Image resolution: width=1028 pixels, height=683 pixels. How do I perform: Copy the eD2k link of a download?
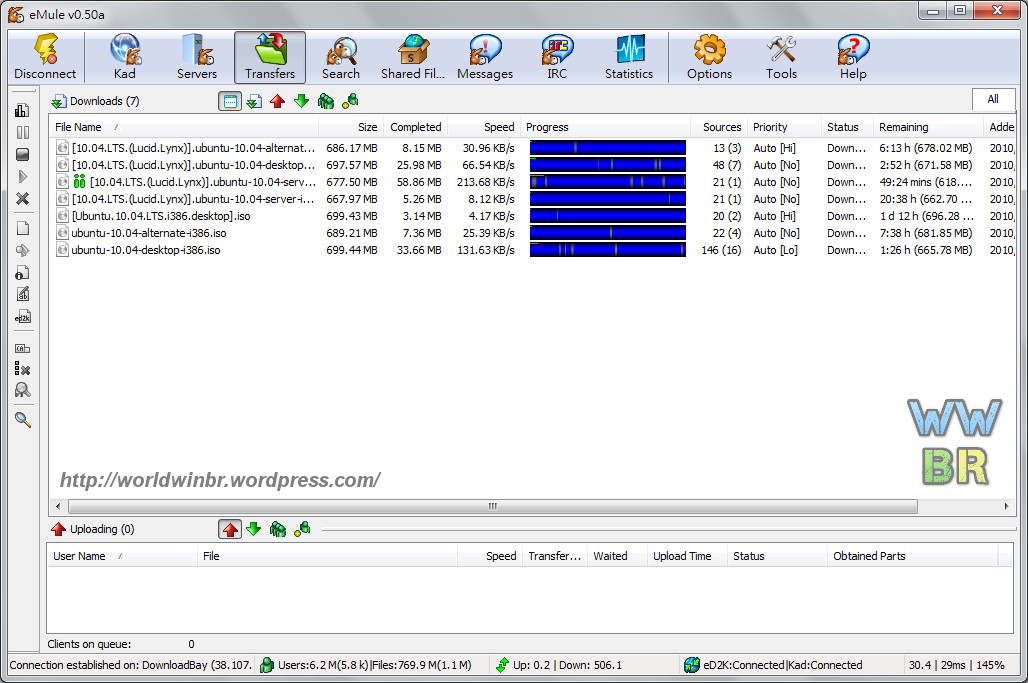coord(22,317)
